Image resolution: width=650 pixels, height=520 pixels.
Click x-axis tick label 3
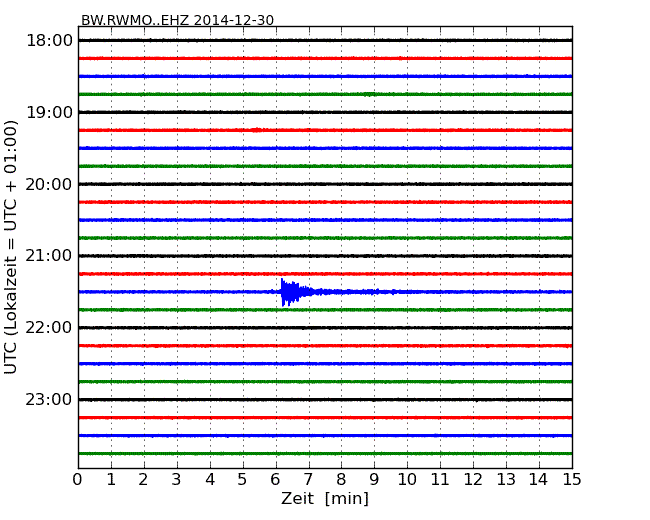coord(177,479)
